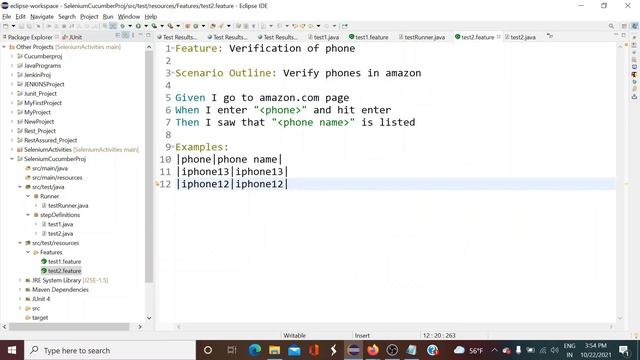This screenshot has width=640, height=360.
Task: Switch to the test2.java editor tab
Action: click(x=520, y=37)
